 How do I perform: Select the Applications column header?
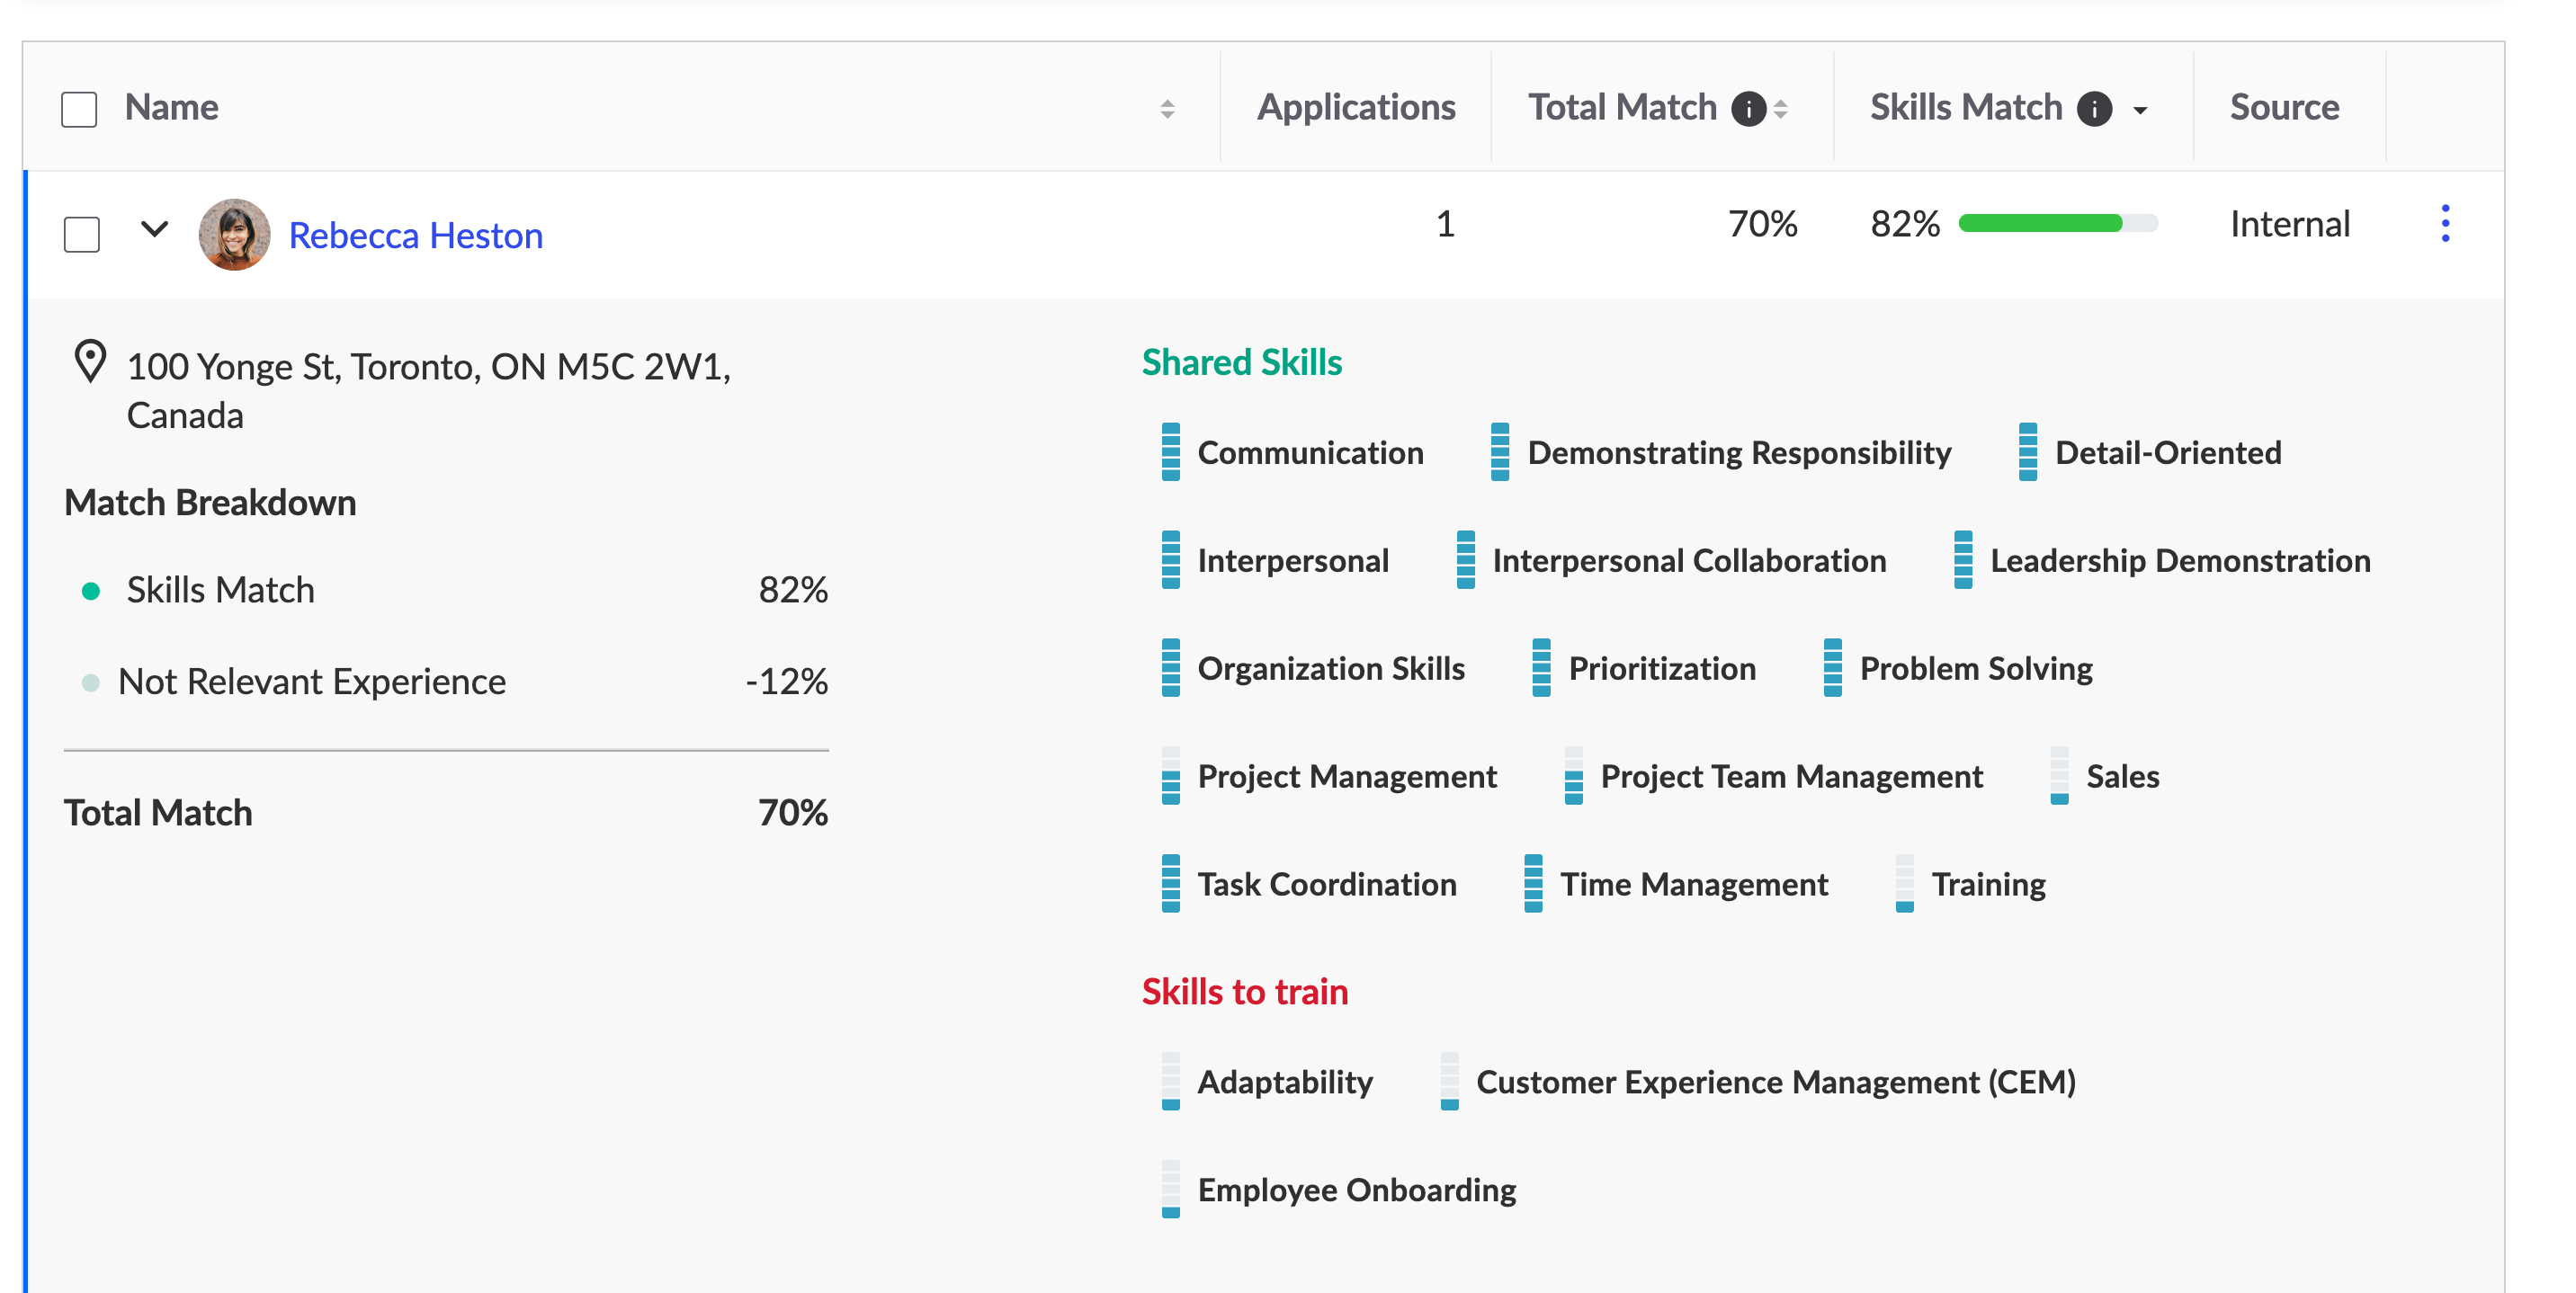pos(1356,107)
